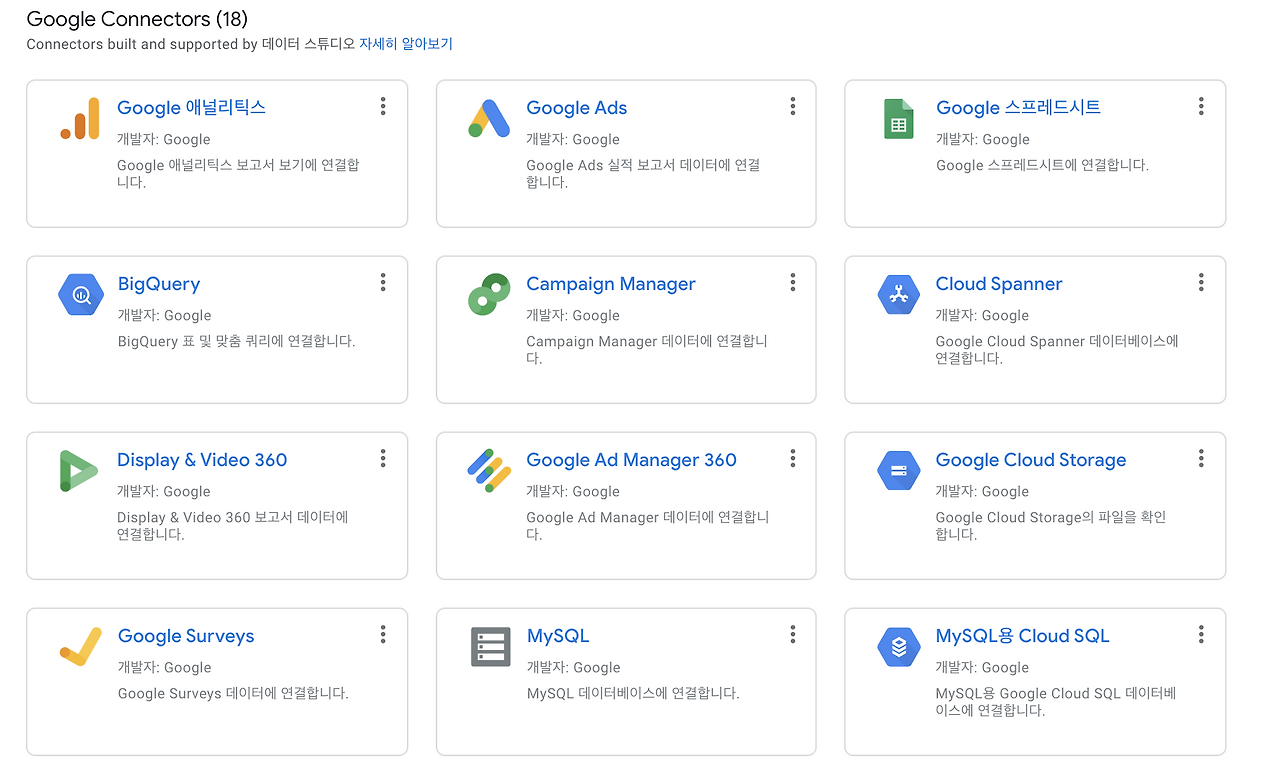
Task: Select the MySQL용 Cloud SQL connector title
Action: click(x=1022, y=636)
